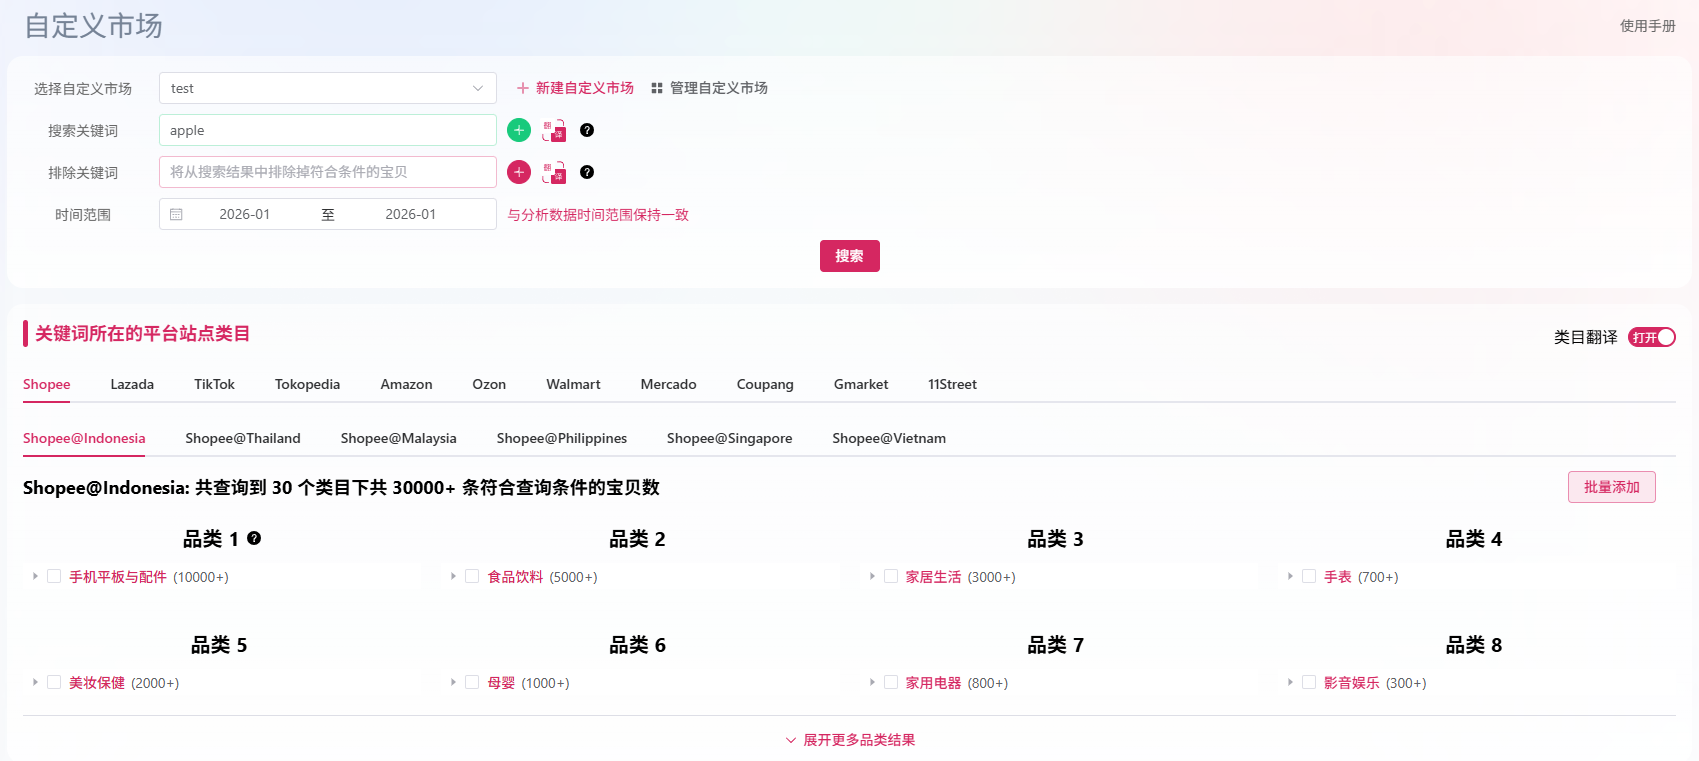Image resolution: width=1699 pixels, height=761 pixels.
Task: Toggle the 类目翻译 switch
Action: (x=1652, y=337)
